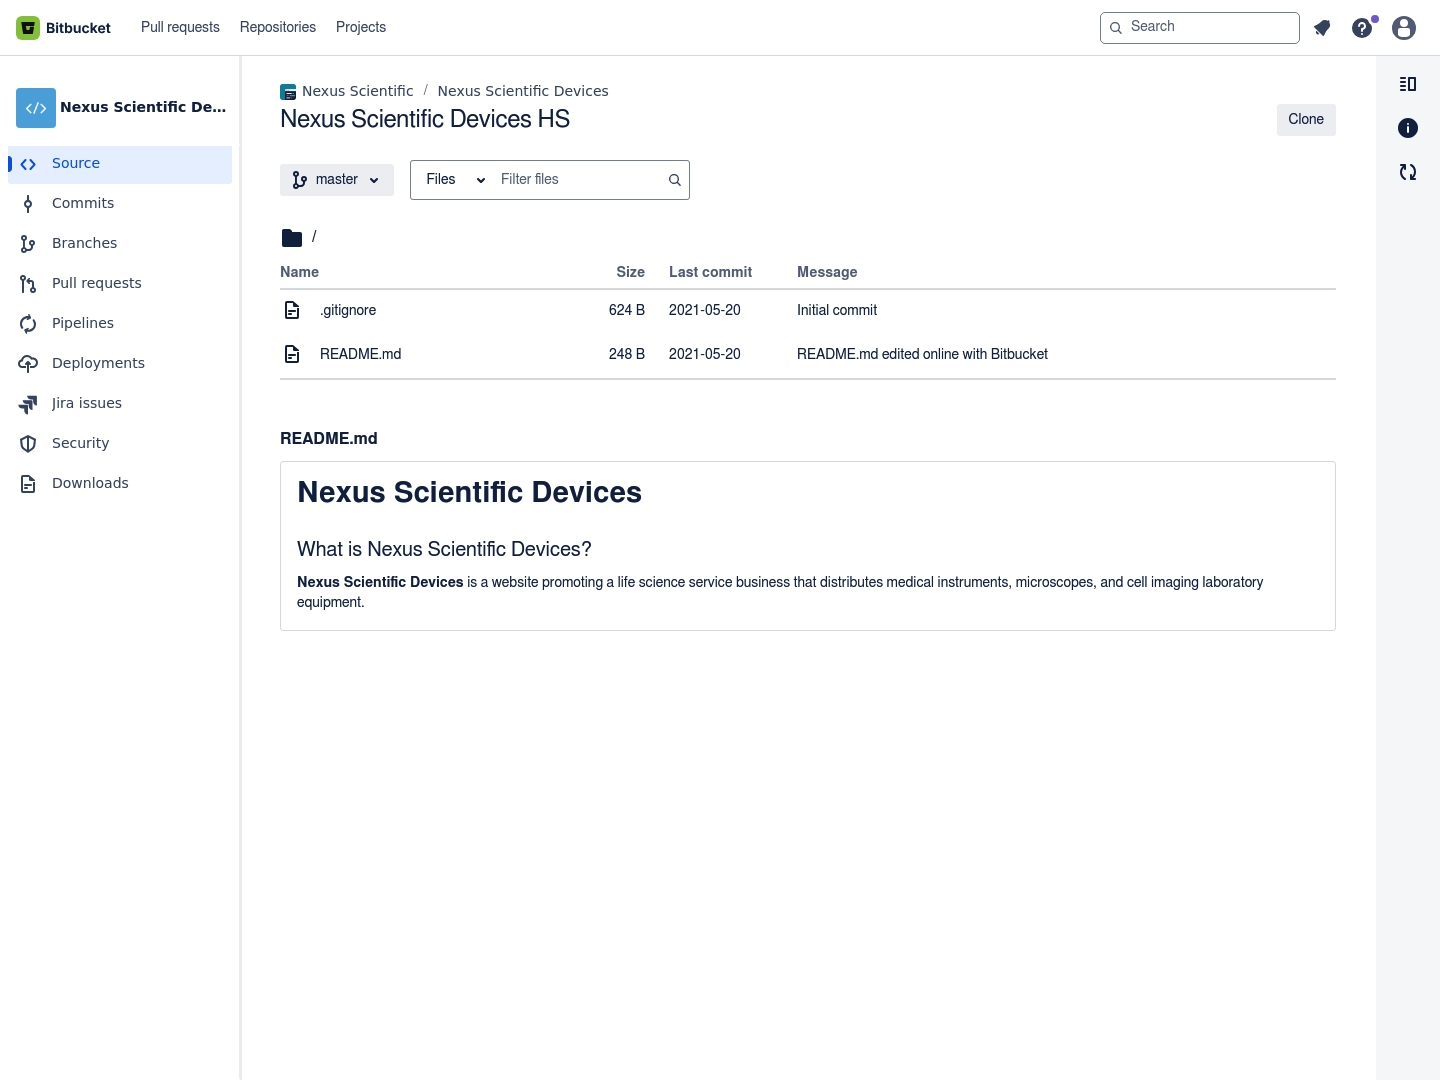Click the Source angle brackets icon
Image resolution: width=1440 pixels, height=1080 pixels.
click(28, 164)
